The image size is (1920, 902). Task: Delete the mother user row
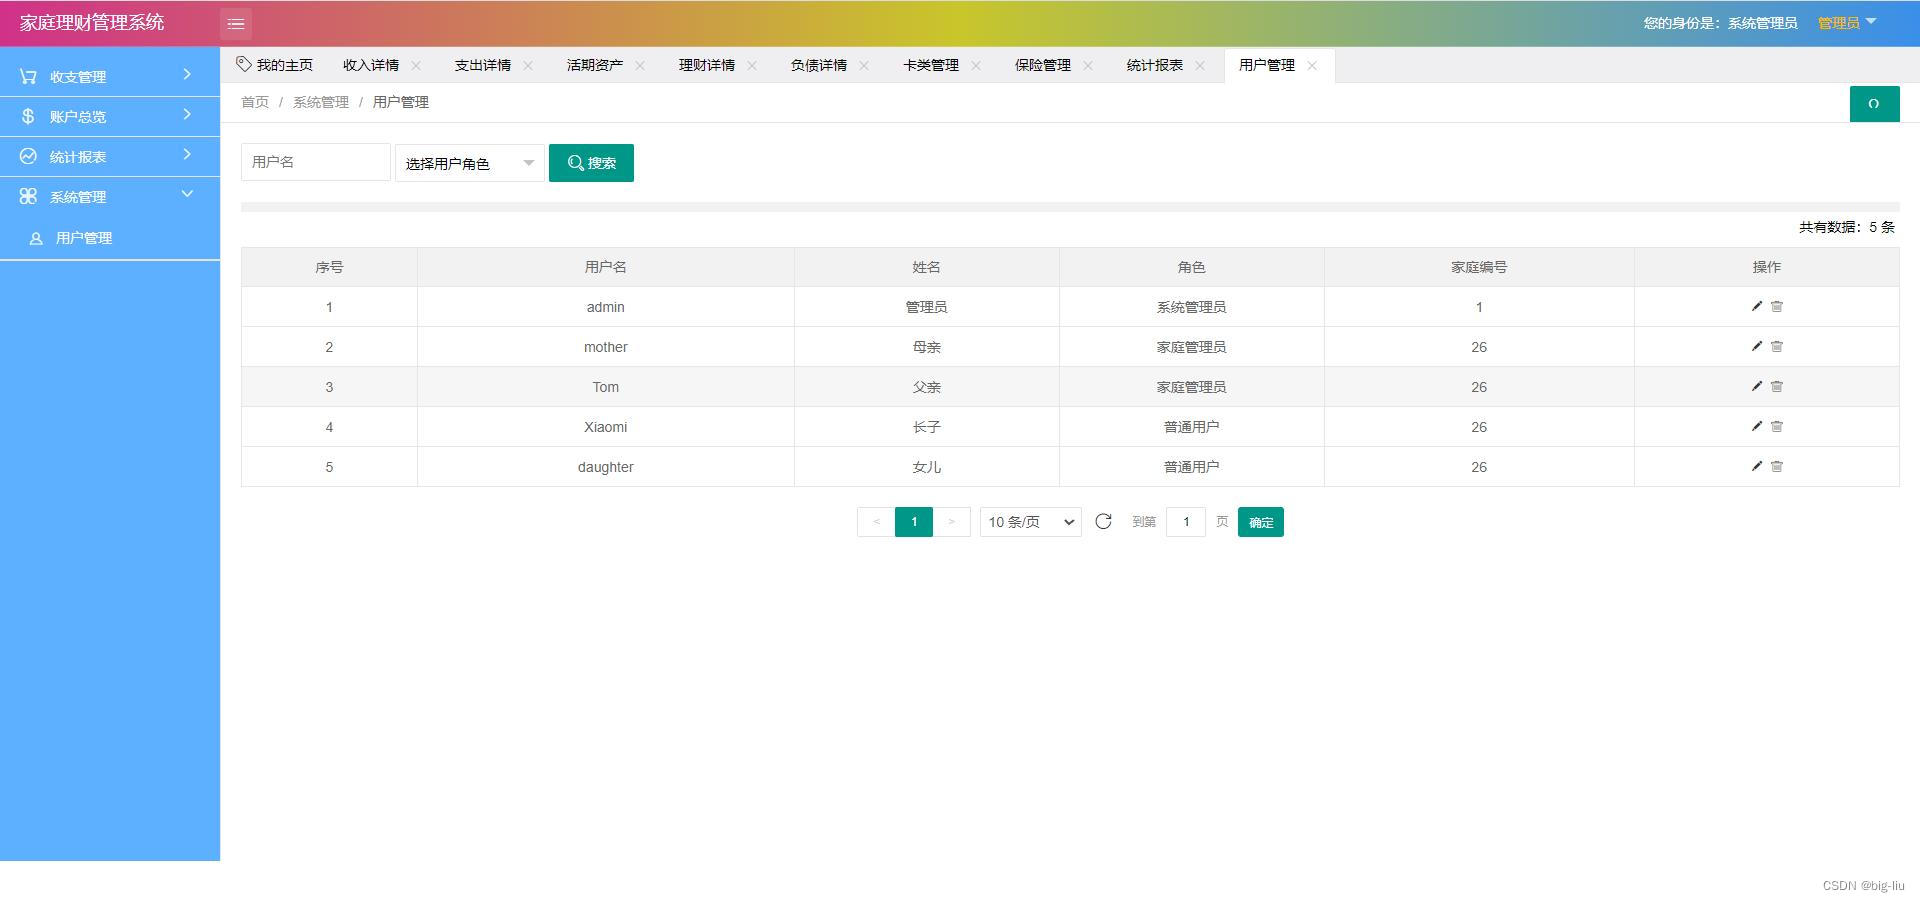(1777, 346)
